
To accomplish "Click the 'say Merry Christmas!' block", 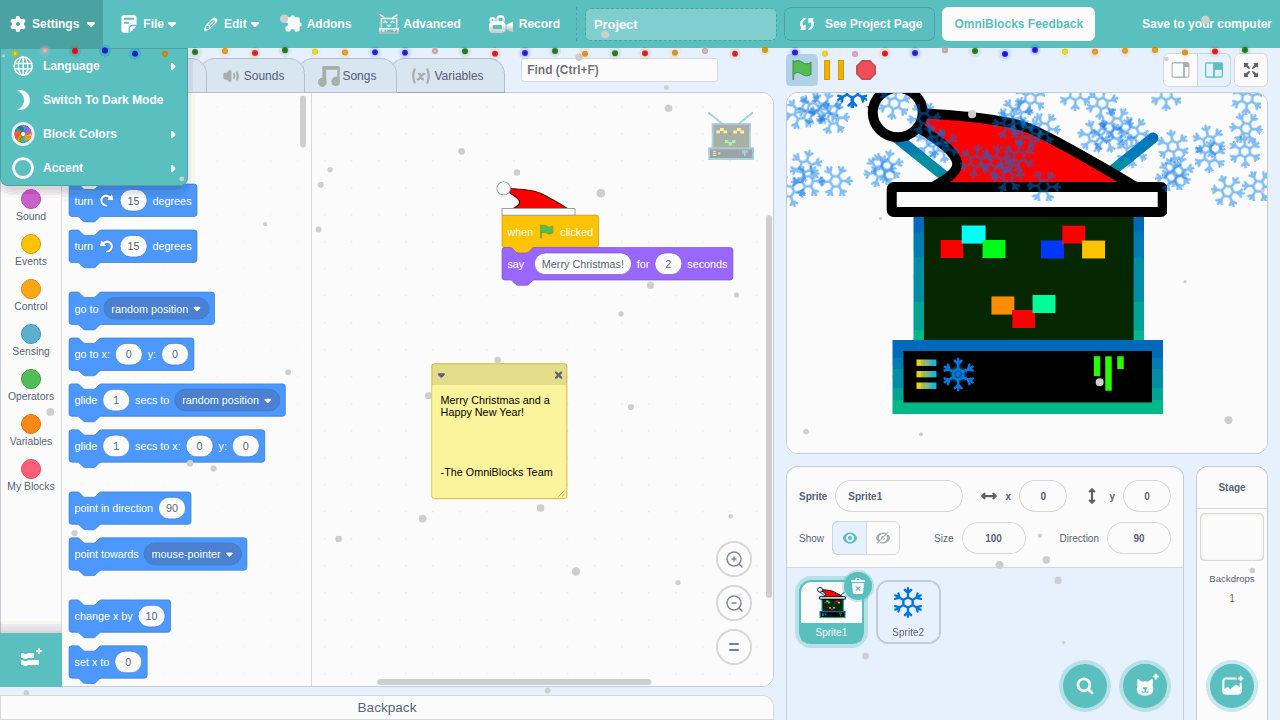I will (617, 265).
